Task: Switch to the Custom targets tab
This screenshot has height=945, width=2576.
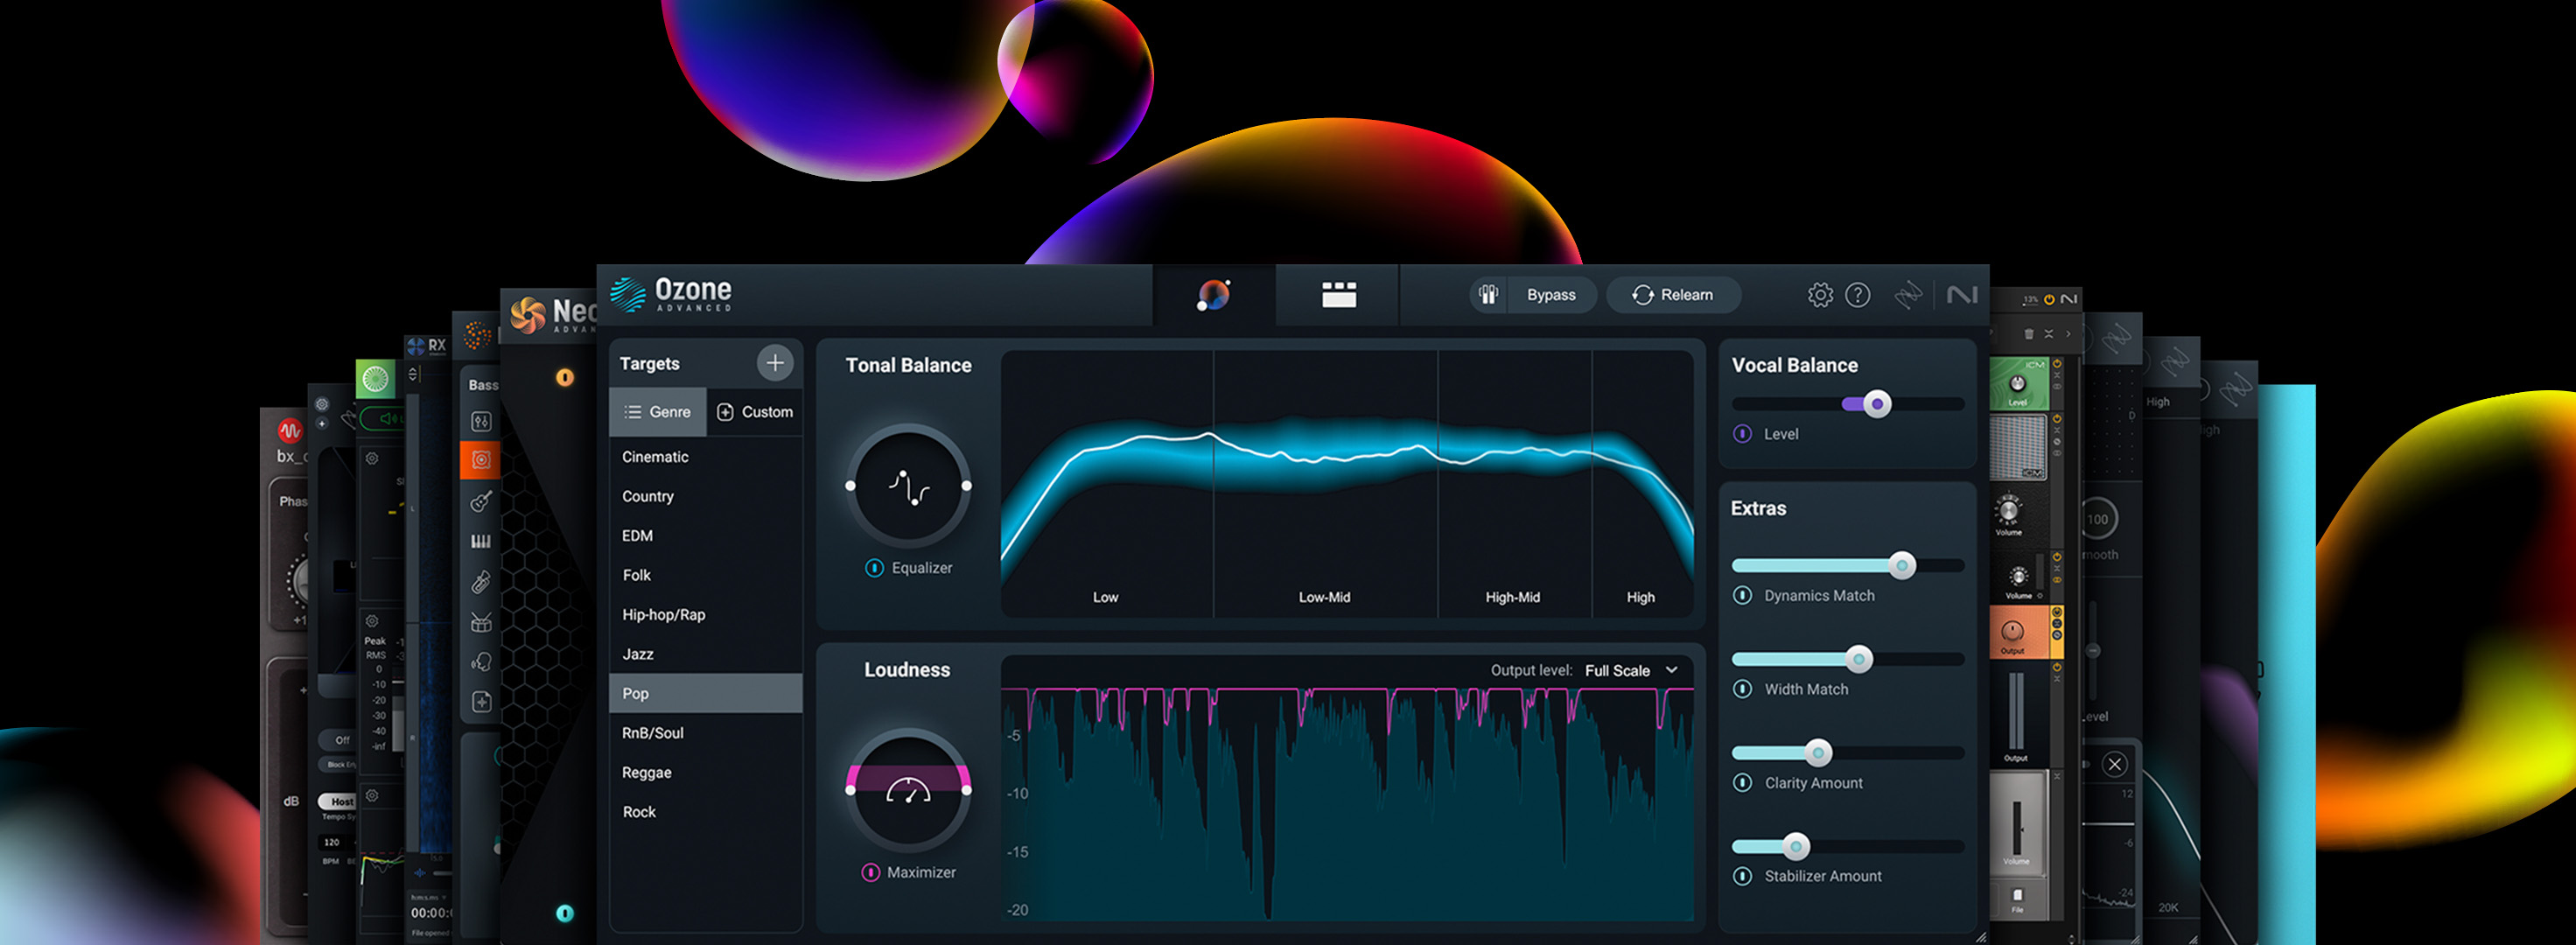Action: [755, 412]
